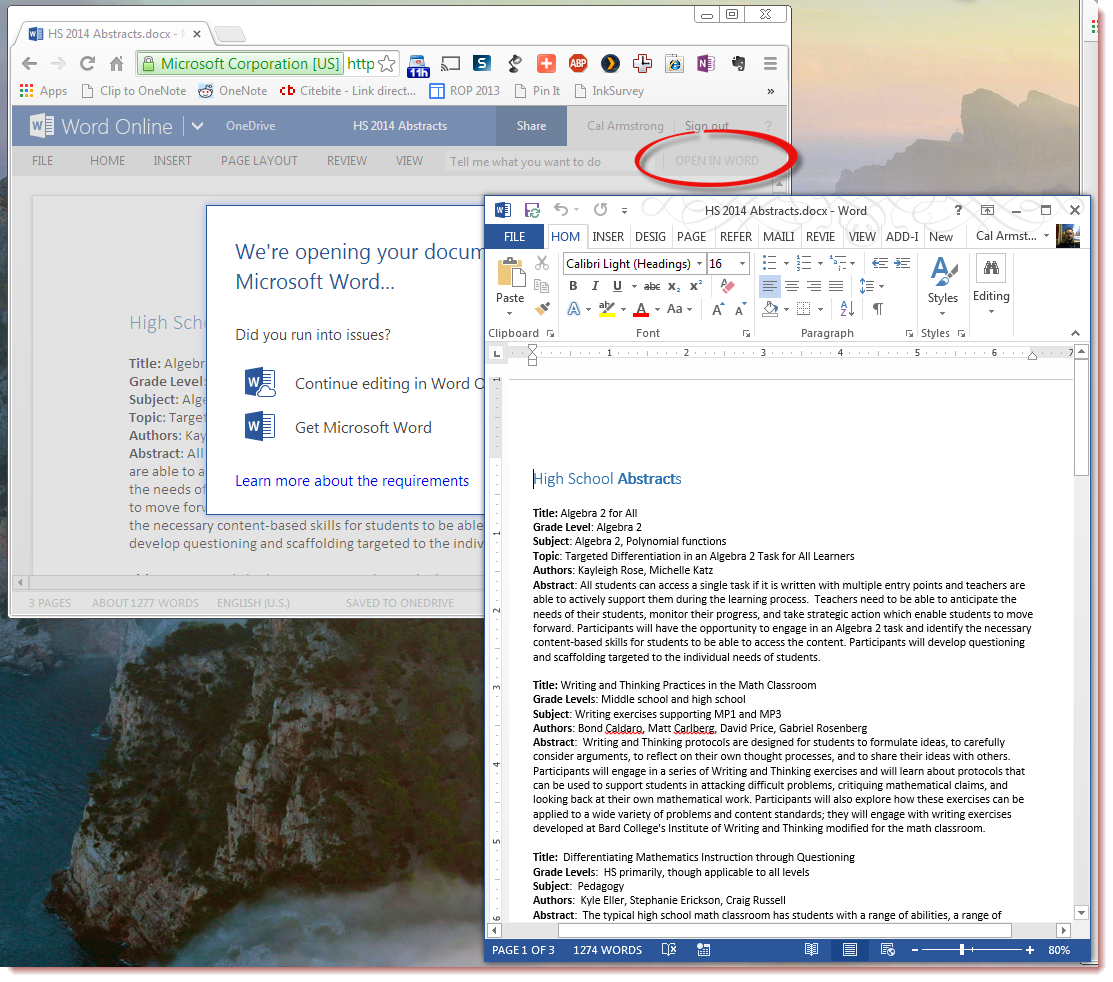Open the font size dropdown showing 16

(x=742, y=263)
